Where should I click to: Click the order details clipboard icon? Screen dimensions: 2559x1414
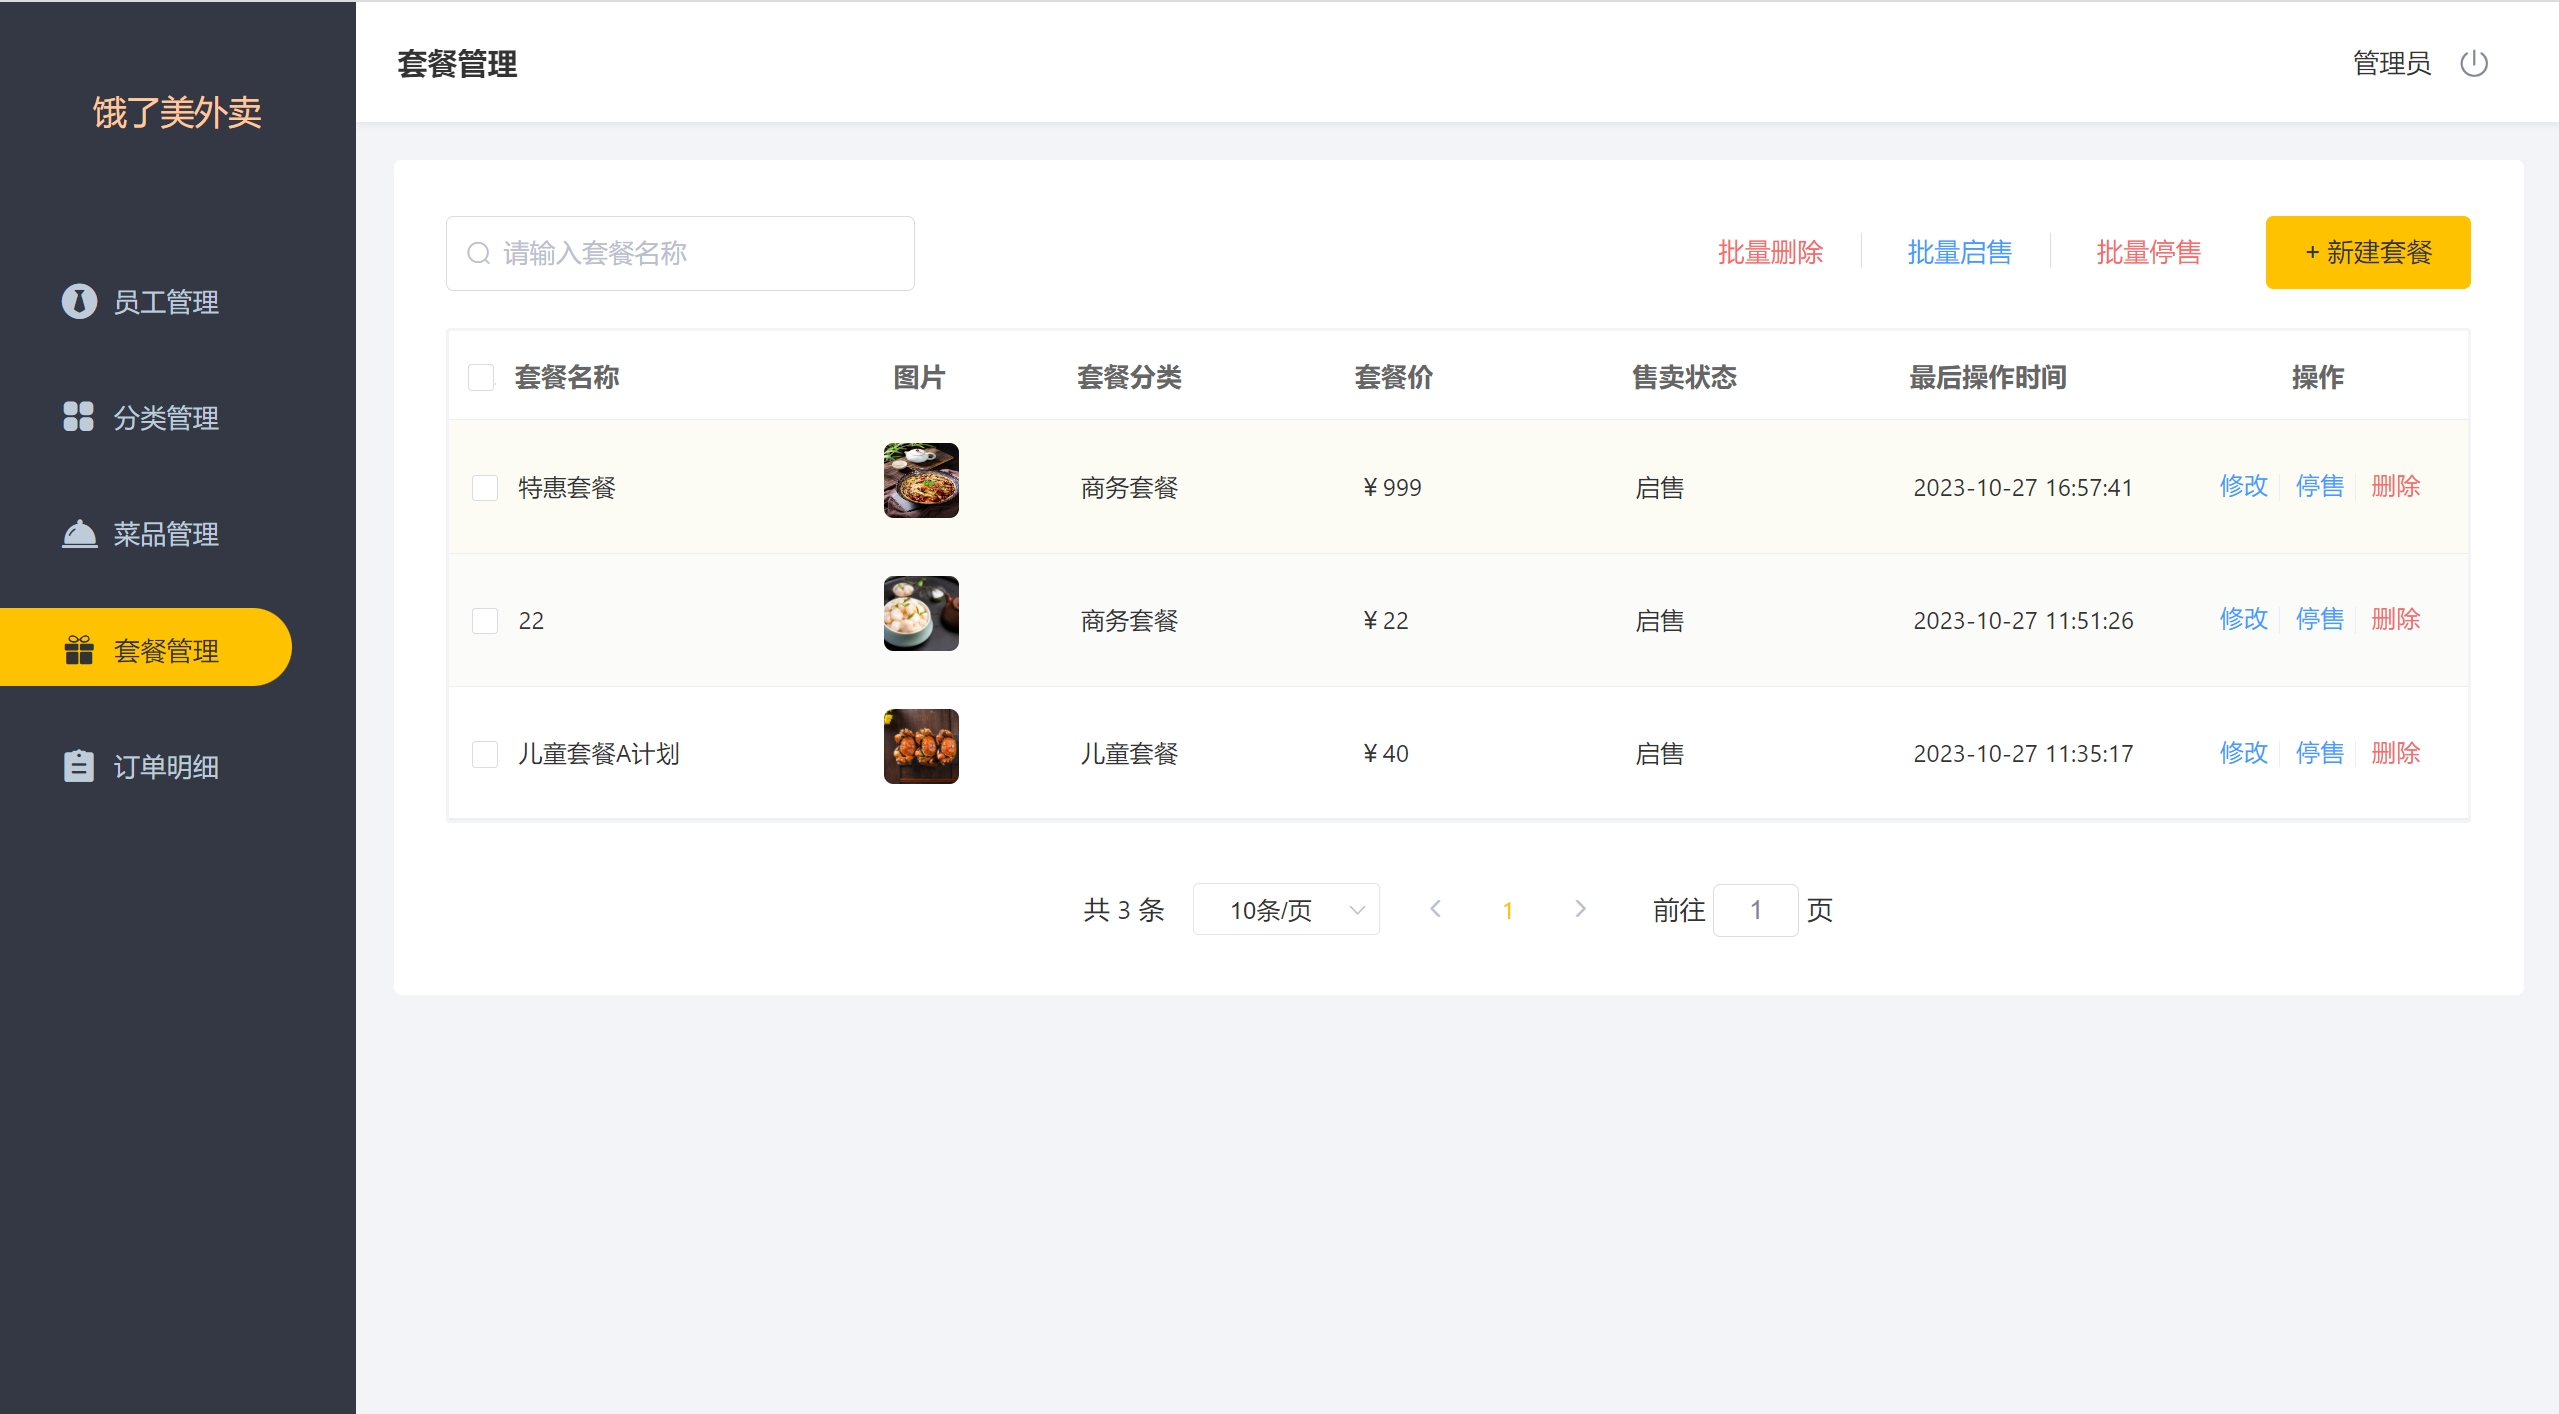coord(79,766)
